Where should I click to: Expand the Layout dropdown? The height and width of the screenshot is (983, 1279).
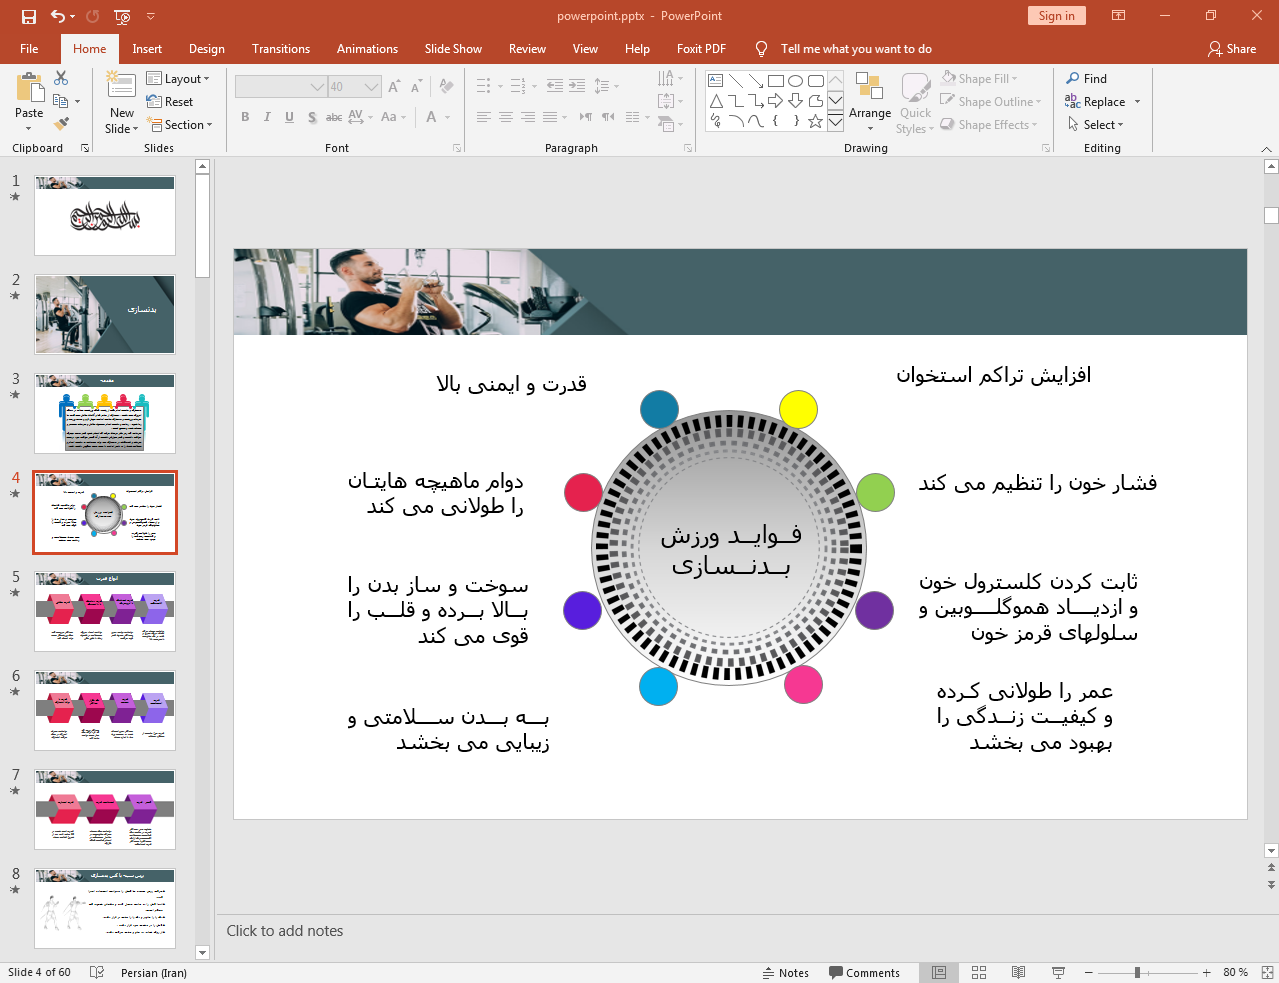(x=178, y=79)
